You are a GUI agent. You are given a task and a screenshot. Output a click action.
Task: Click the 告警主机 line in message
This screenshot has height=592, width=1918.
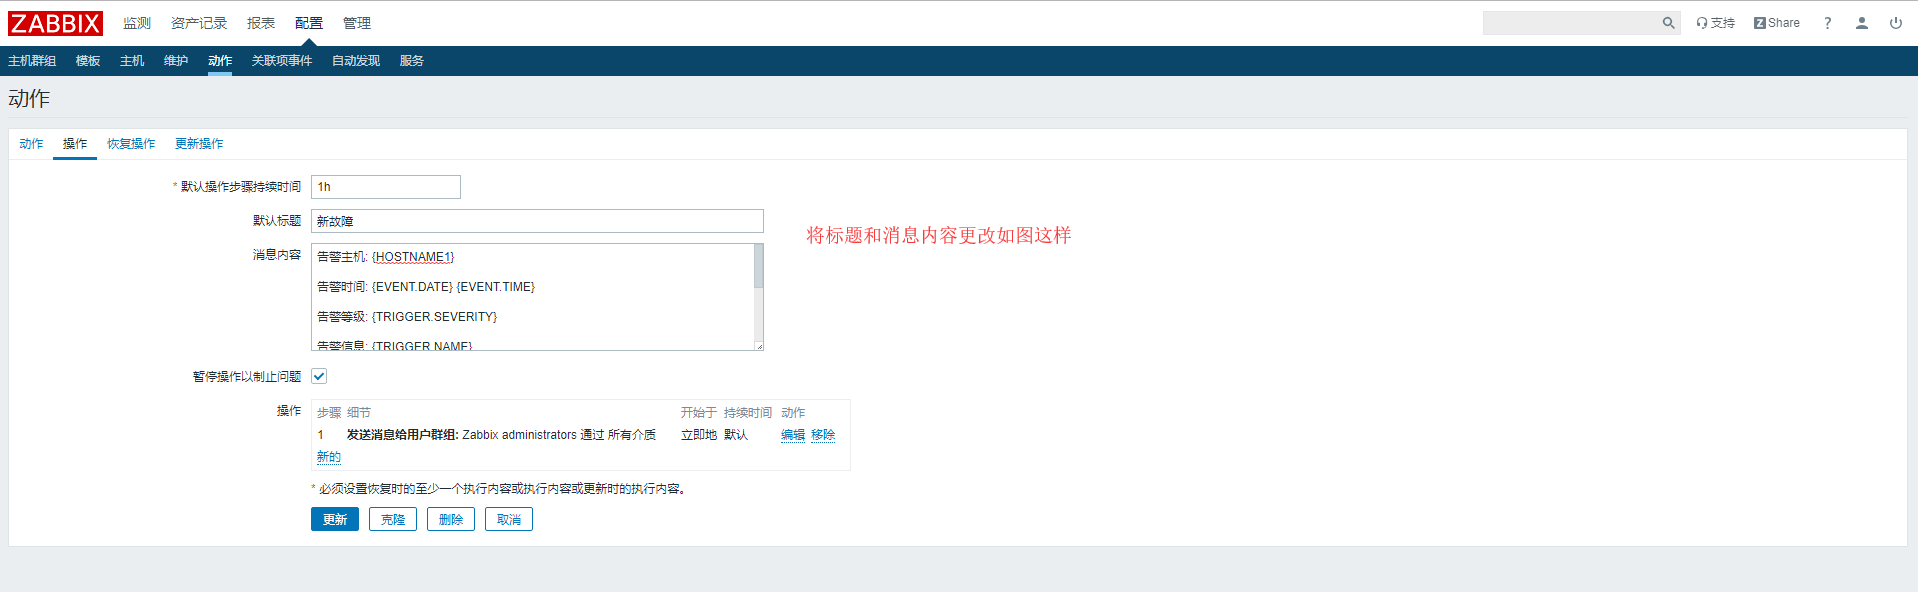tap(386, 257)
